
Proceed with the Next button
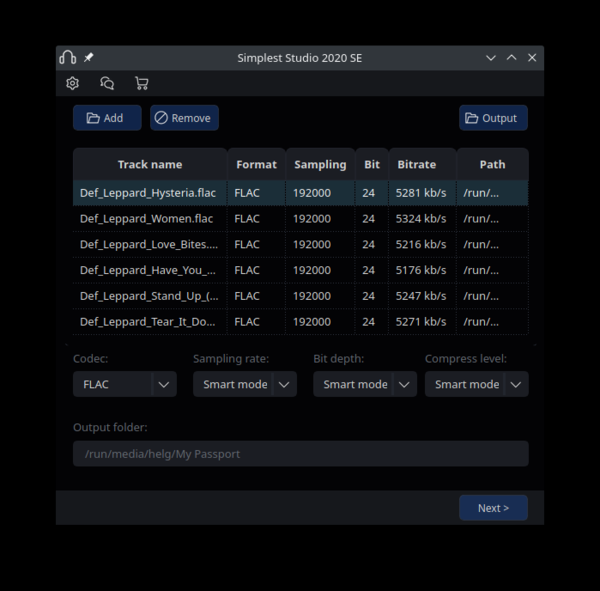[x=493, y=508]
